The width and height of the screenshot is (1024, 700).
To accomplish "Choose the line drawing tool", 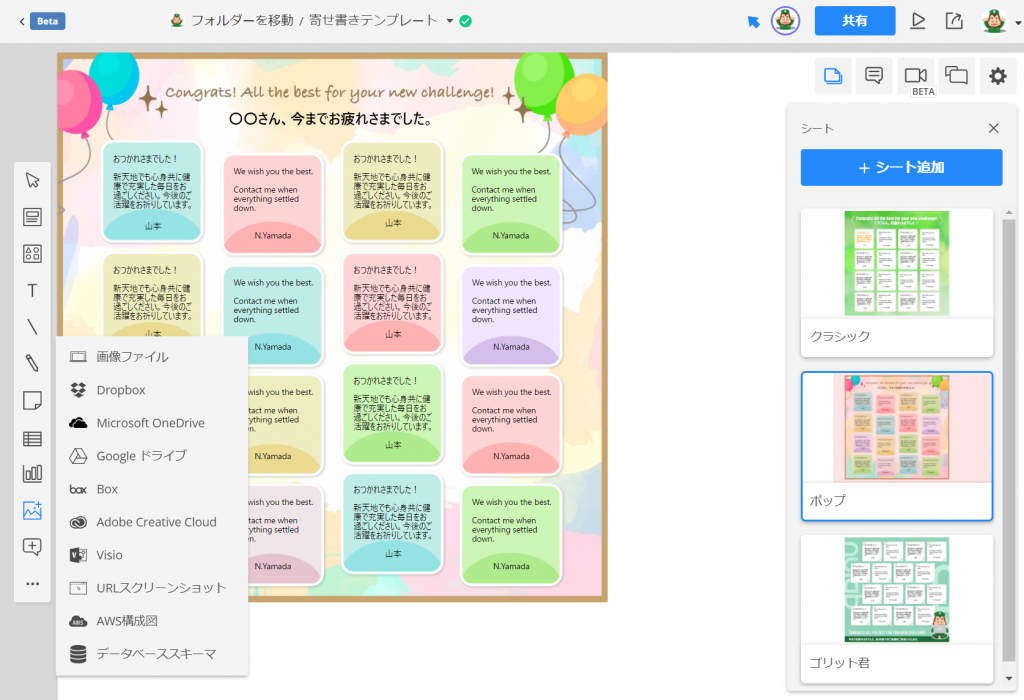I will (32, 327).
